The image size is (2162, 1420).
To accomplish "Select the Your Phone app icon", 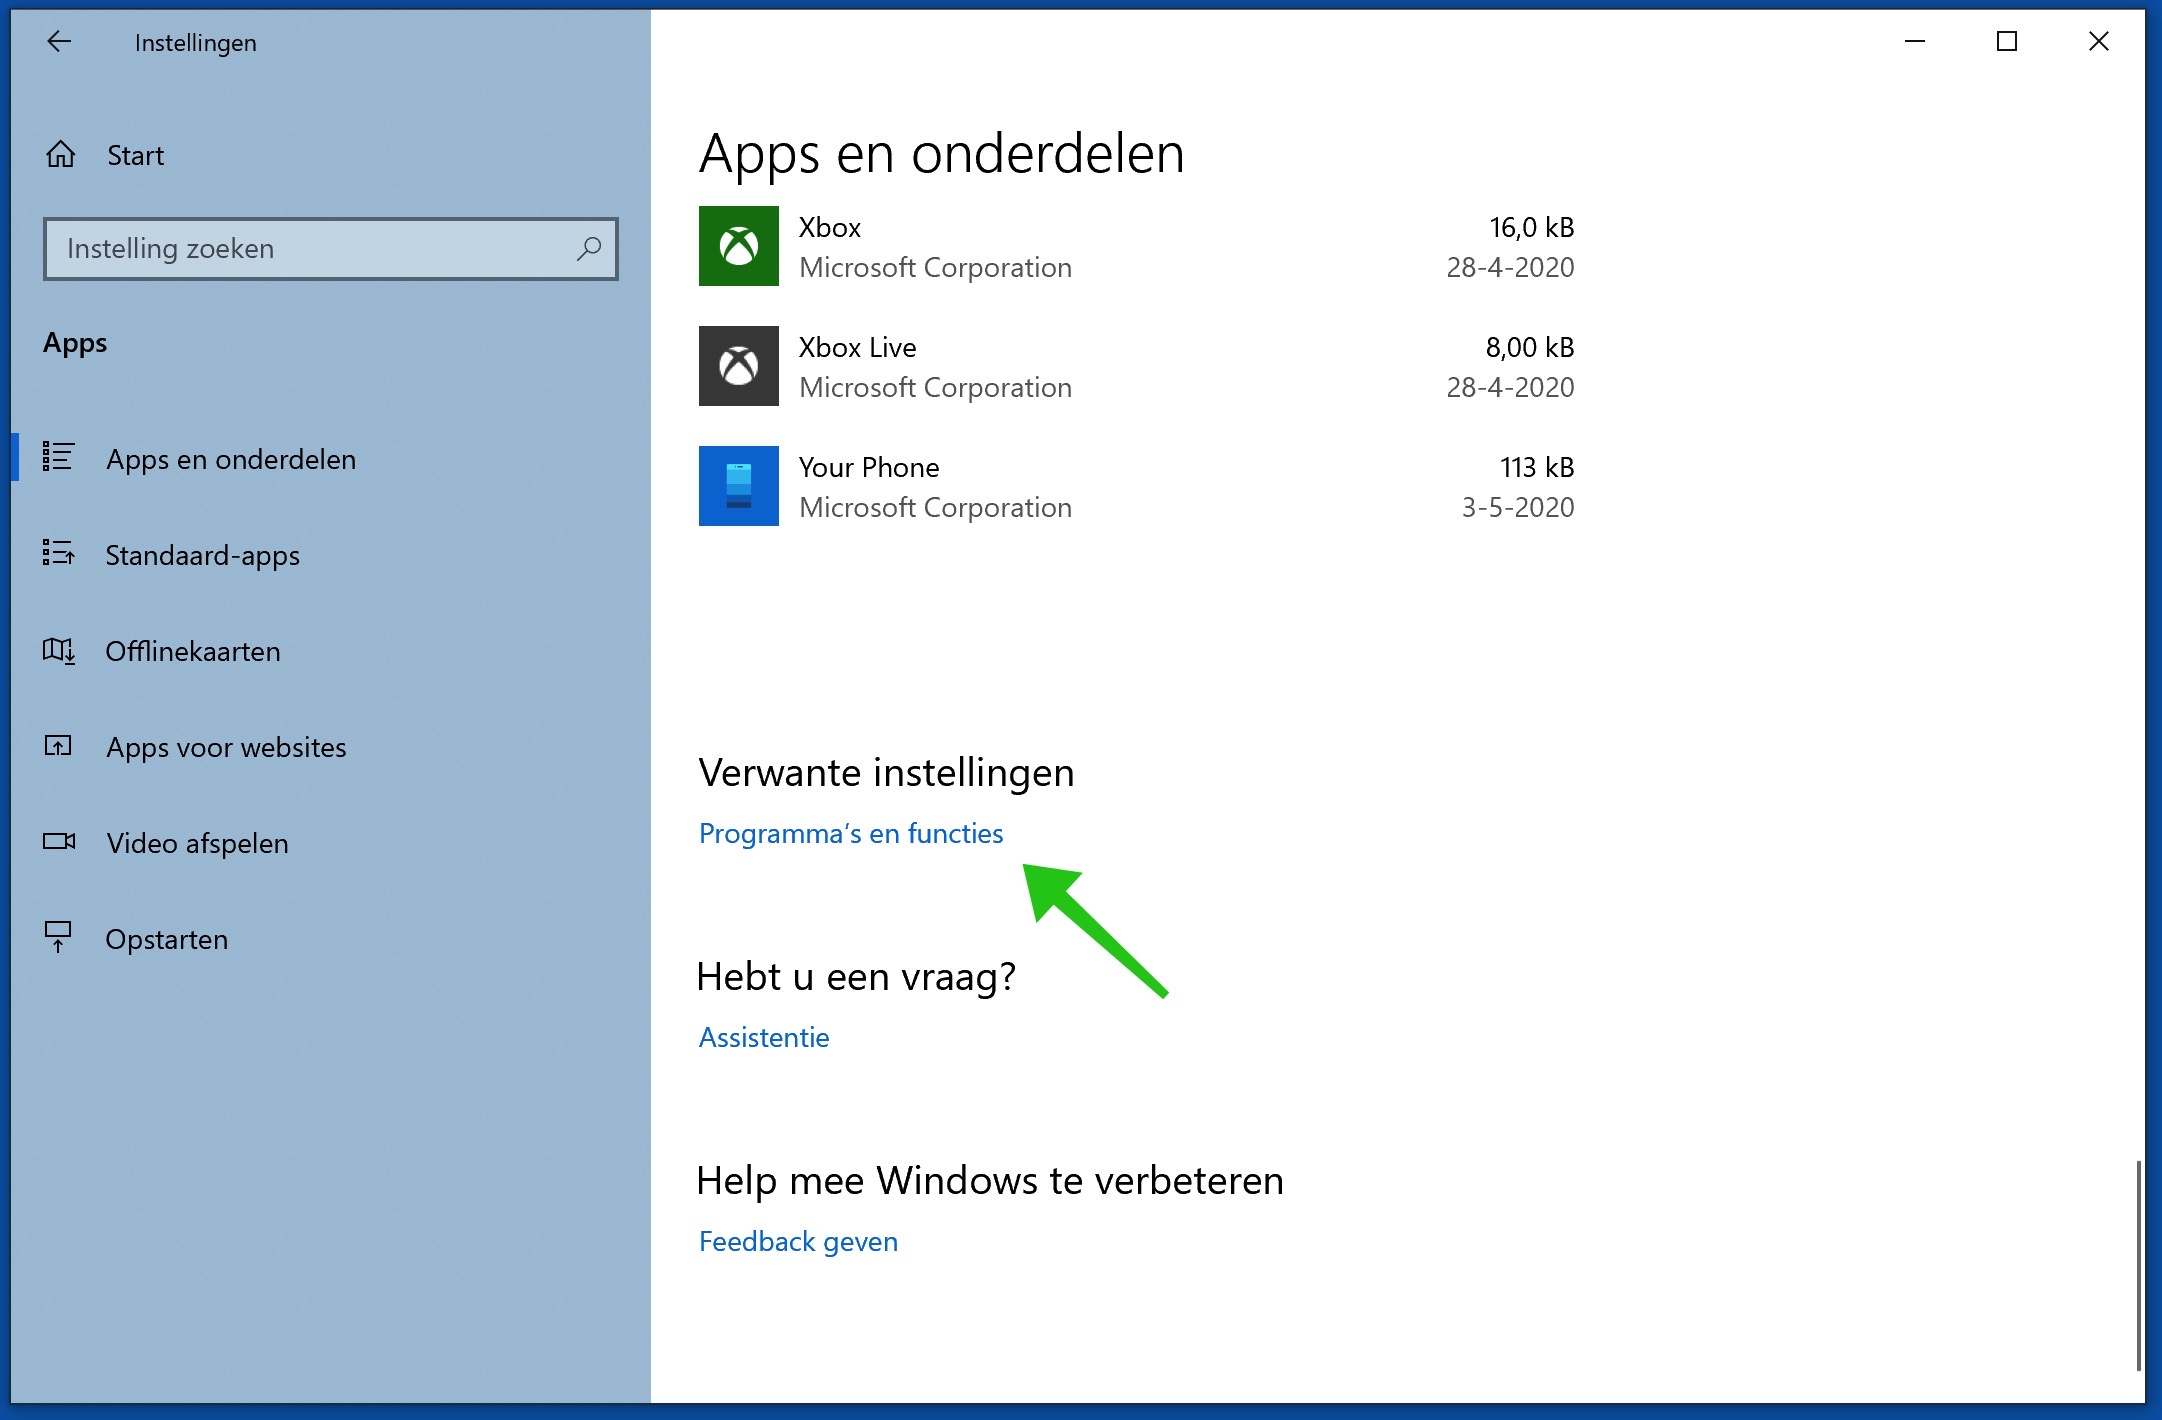I will click(x=738, y=486).
